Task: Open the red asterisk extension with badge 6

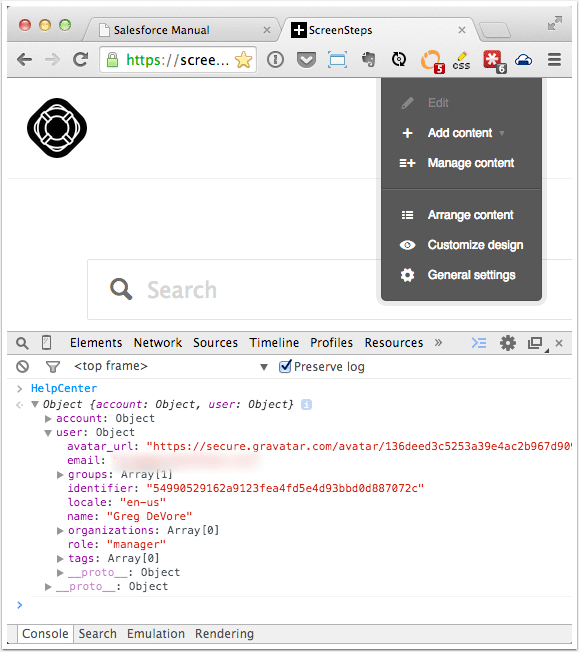Action: click(x=494, y=62)
